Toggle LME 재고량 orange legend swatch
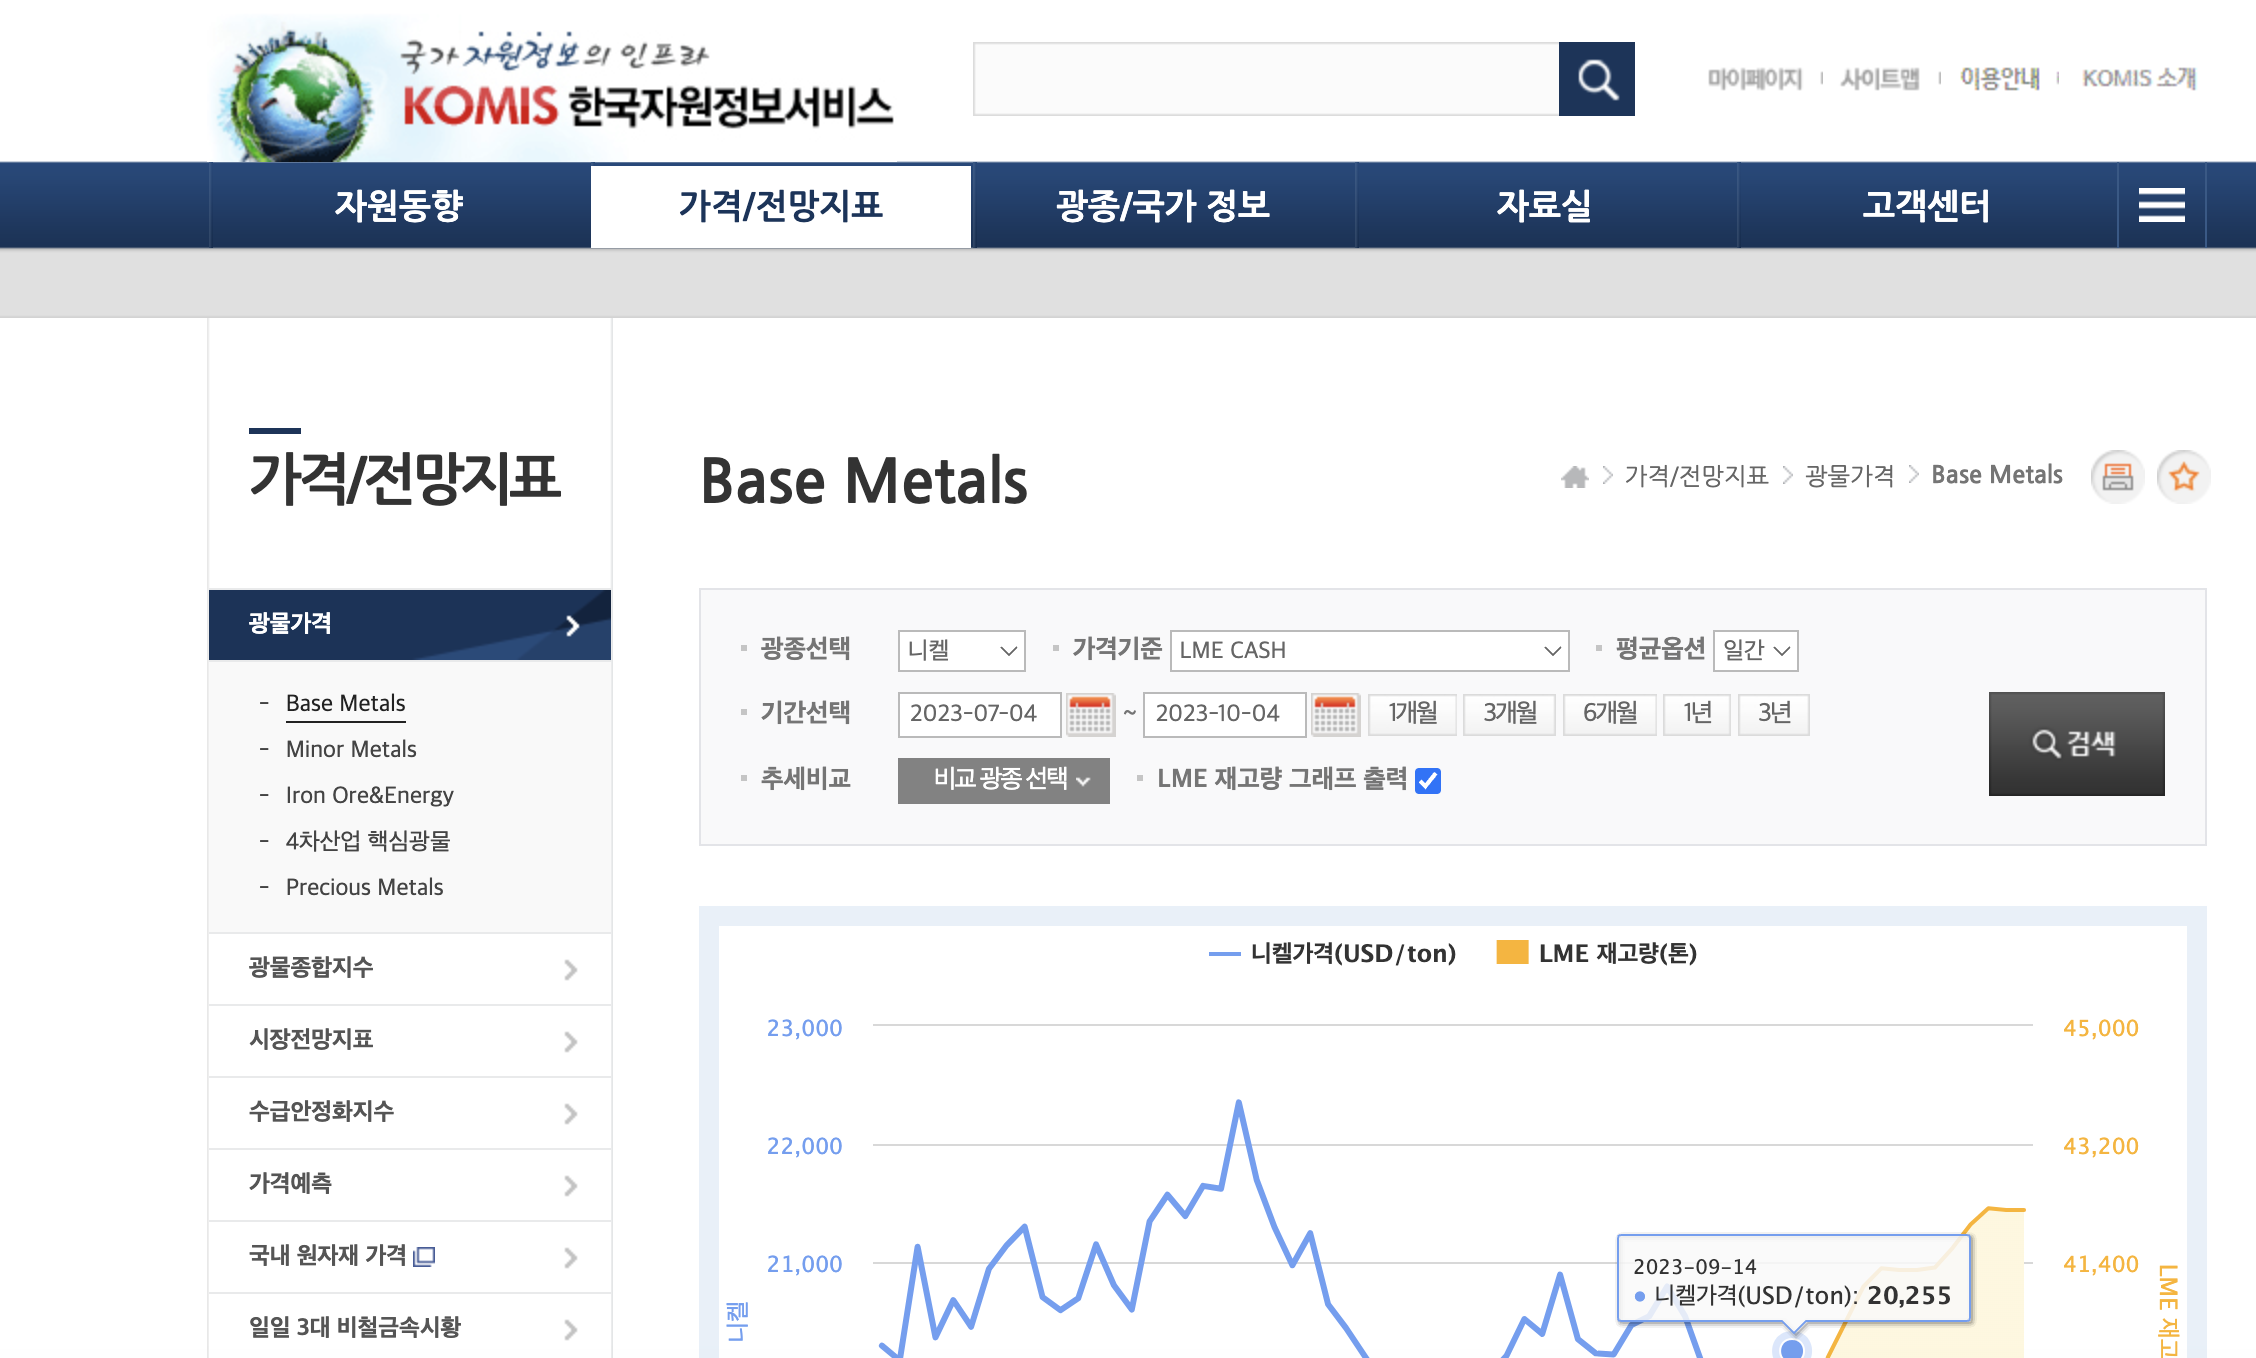Image resolution: width=2256 pixels, height=1358 pixels. point(1512,953)
